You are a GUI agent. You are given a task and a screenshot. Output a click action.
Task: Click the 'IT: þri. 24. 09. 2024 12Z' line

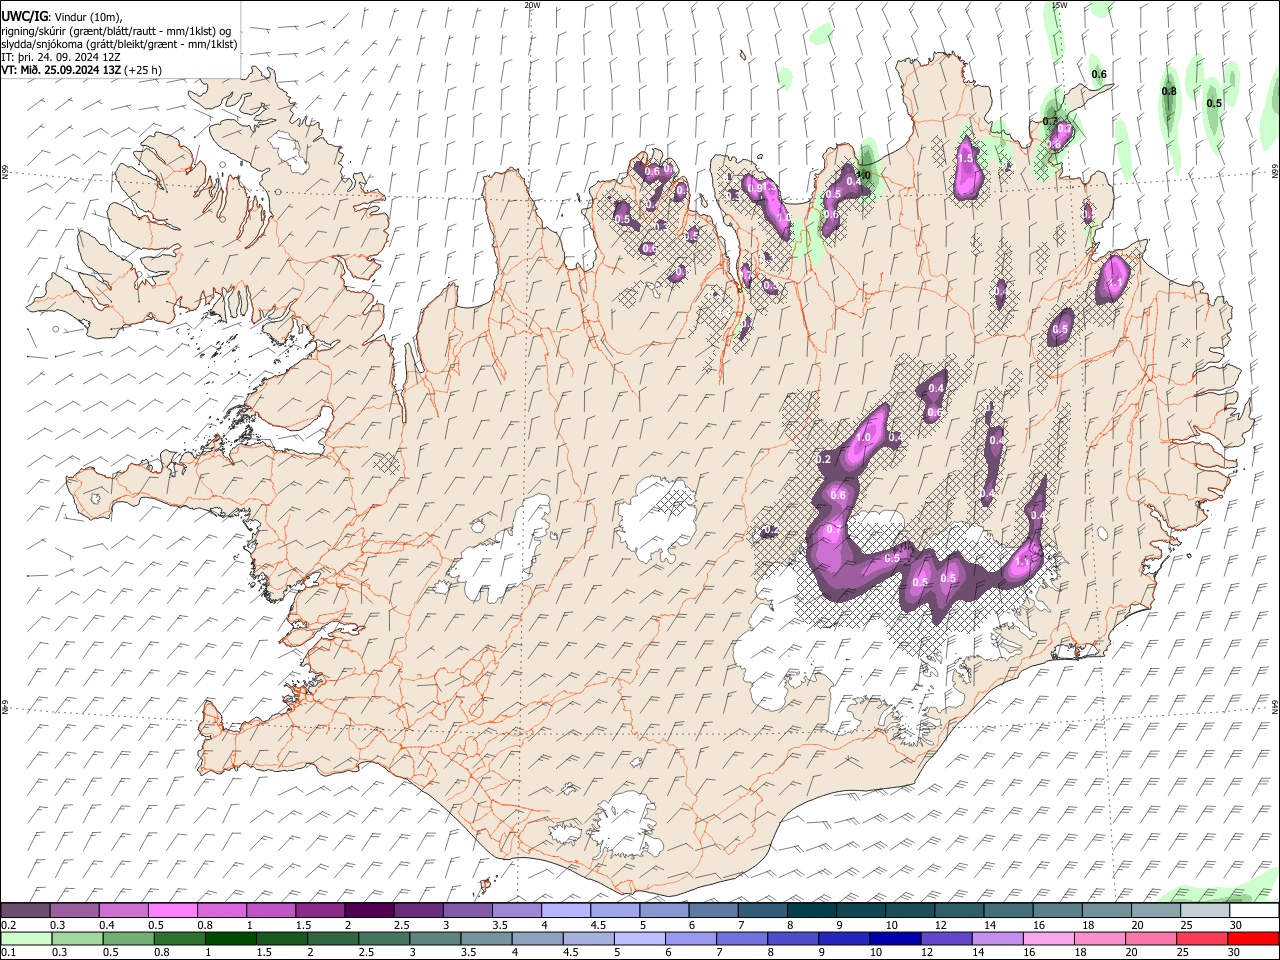coord(61,57)
